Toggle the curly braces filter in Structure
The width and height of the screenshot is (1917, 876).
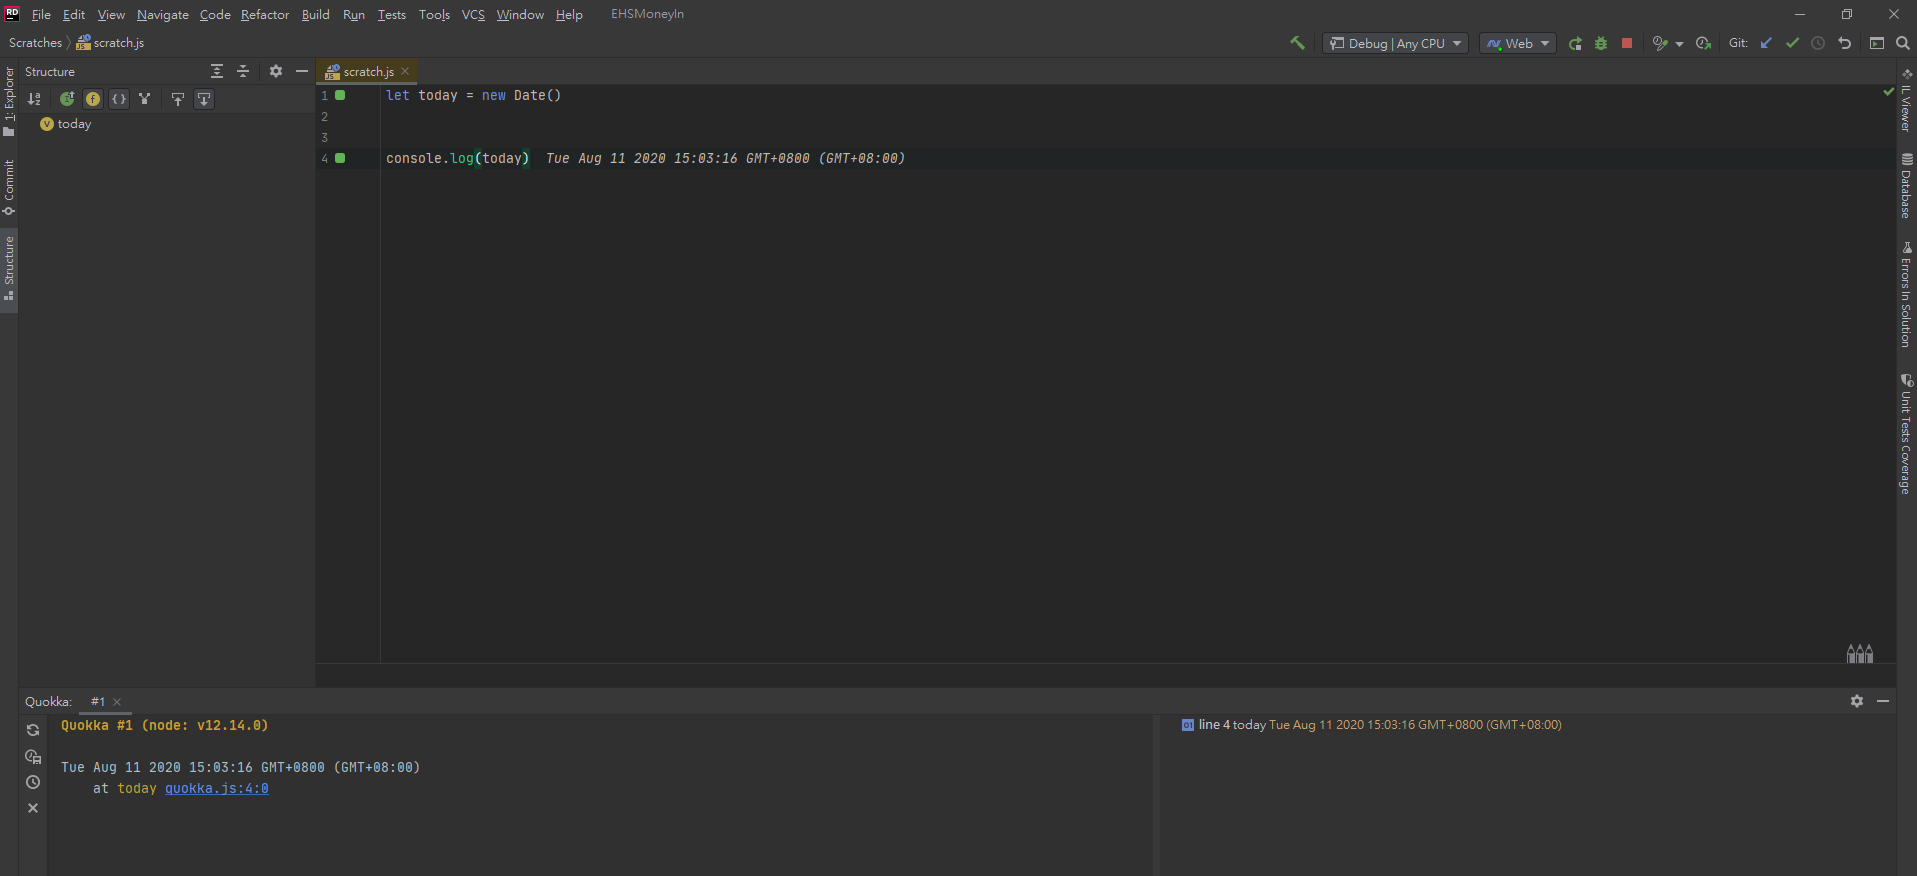coord(119,99)
